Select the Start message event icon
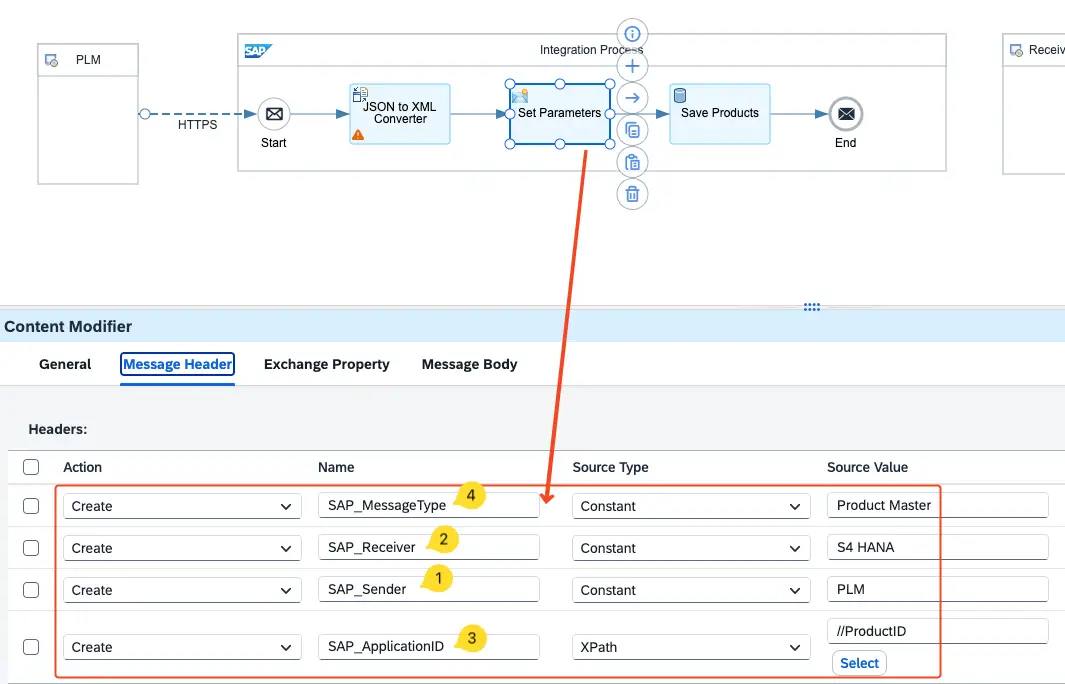This screenshot has height=684, width=1065. point(274,114)
